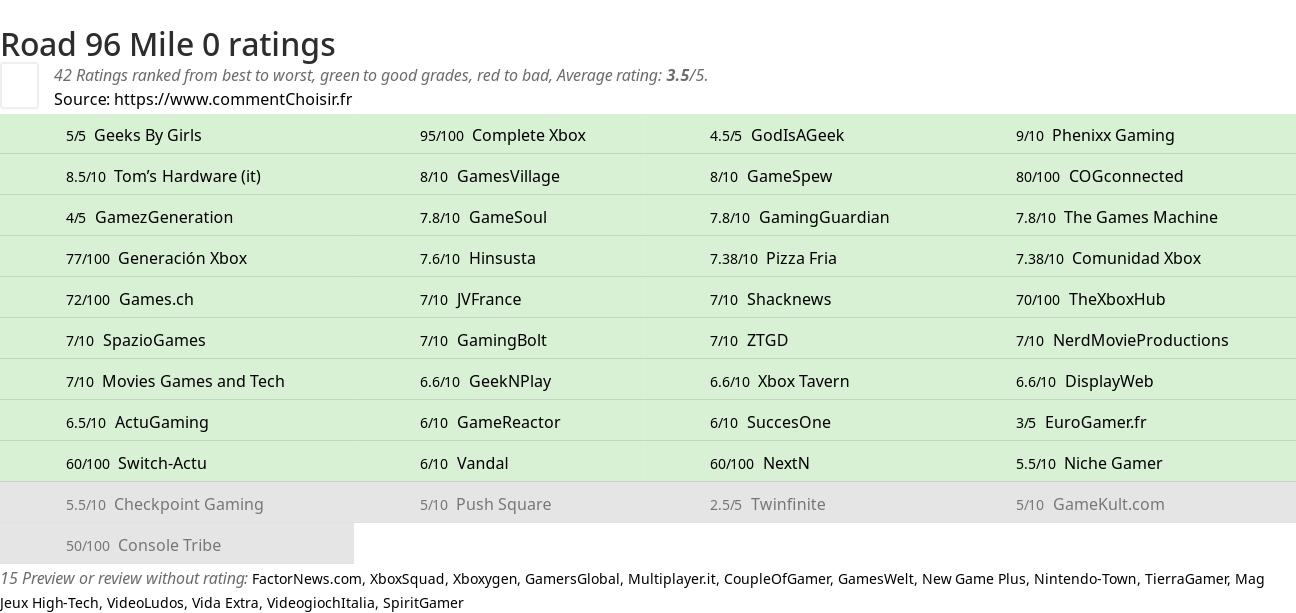Open the Console Tribe rating
Image resolution: width=1296 pixels, height=613 pixels.
(169, 545)
